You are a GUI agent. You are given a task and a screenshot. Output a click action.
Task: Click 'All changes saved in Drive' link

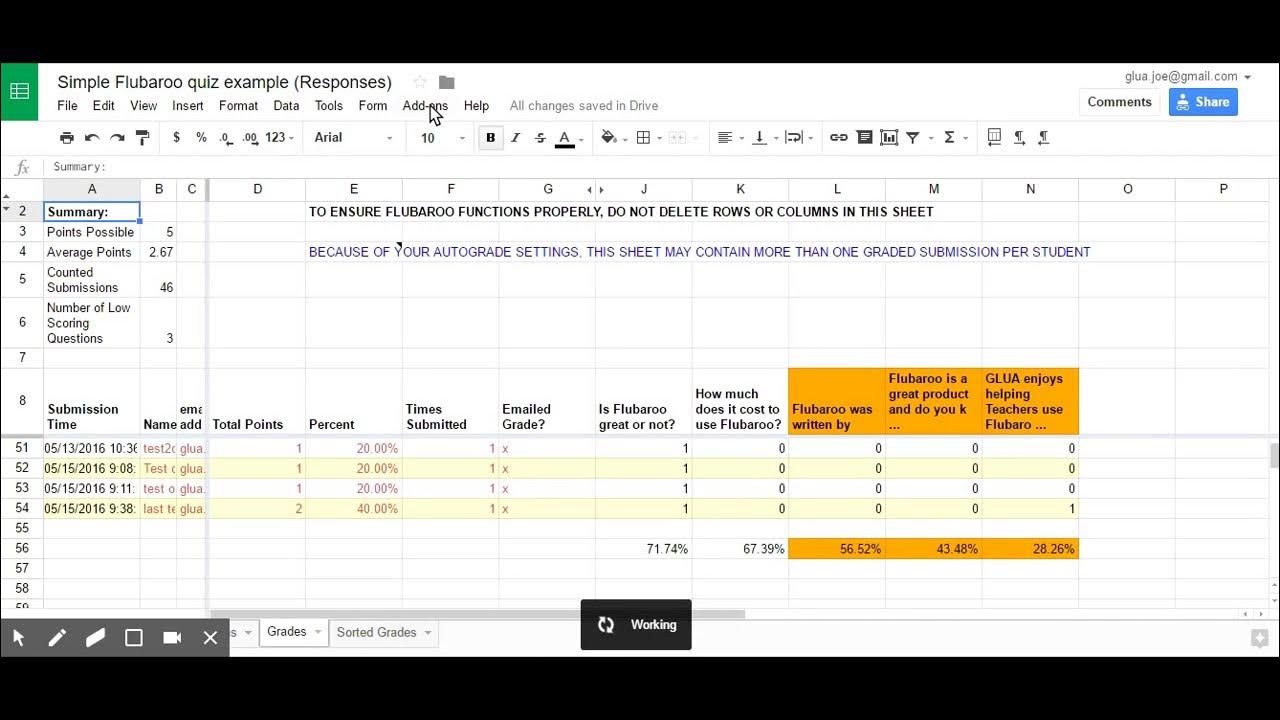584,106
